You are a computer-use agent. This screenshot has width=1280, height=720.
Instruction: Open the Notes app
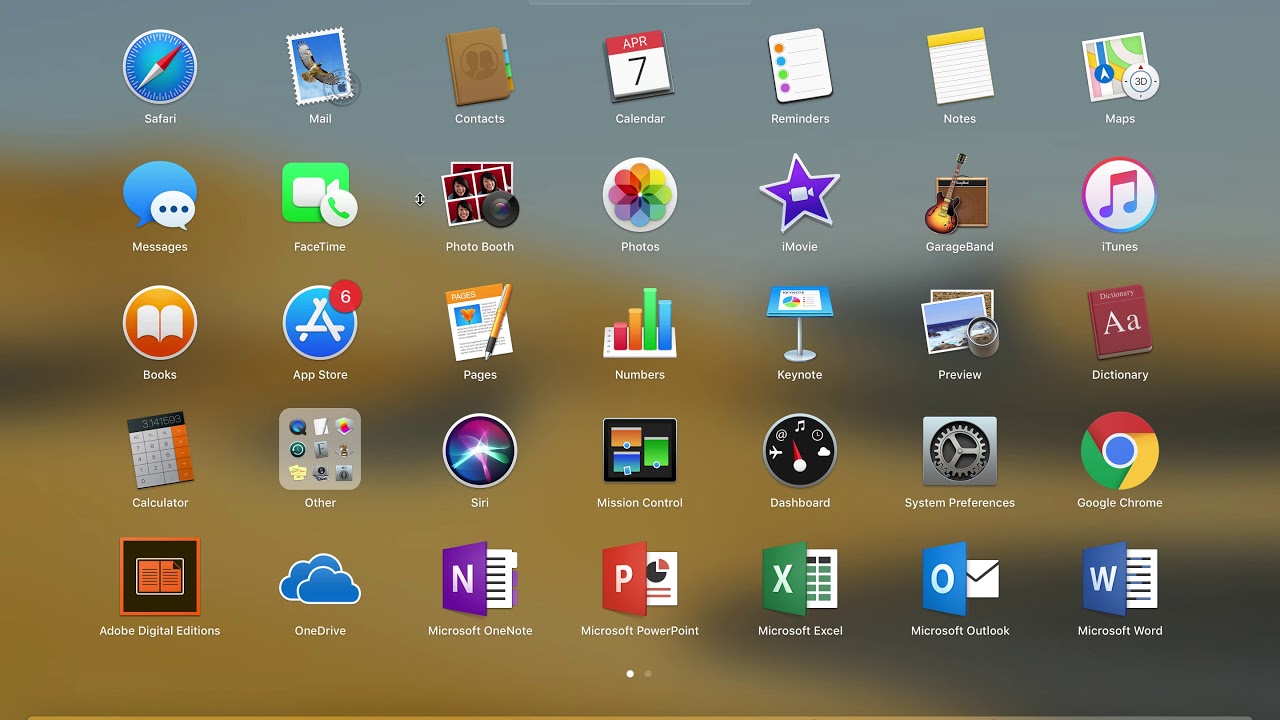[960, 67]
